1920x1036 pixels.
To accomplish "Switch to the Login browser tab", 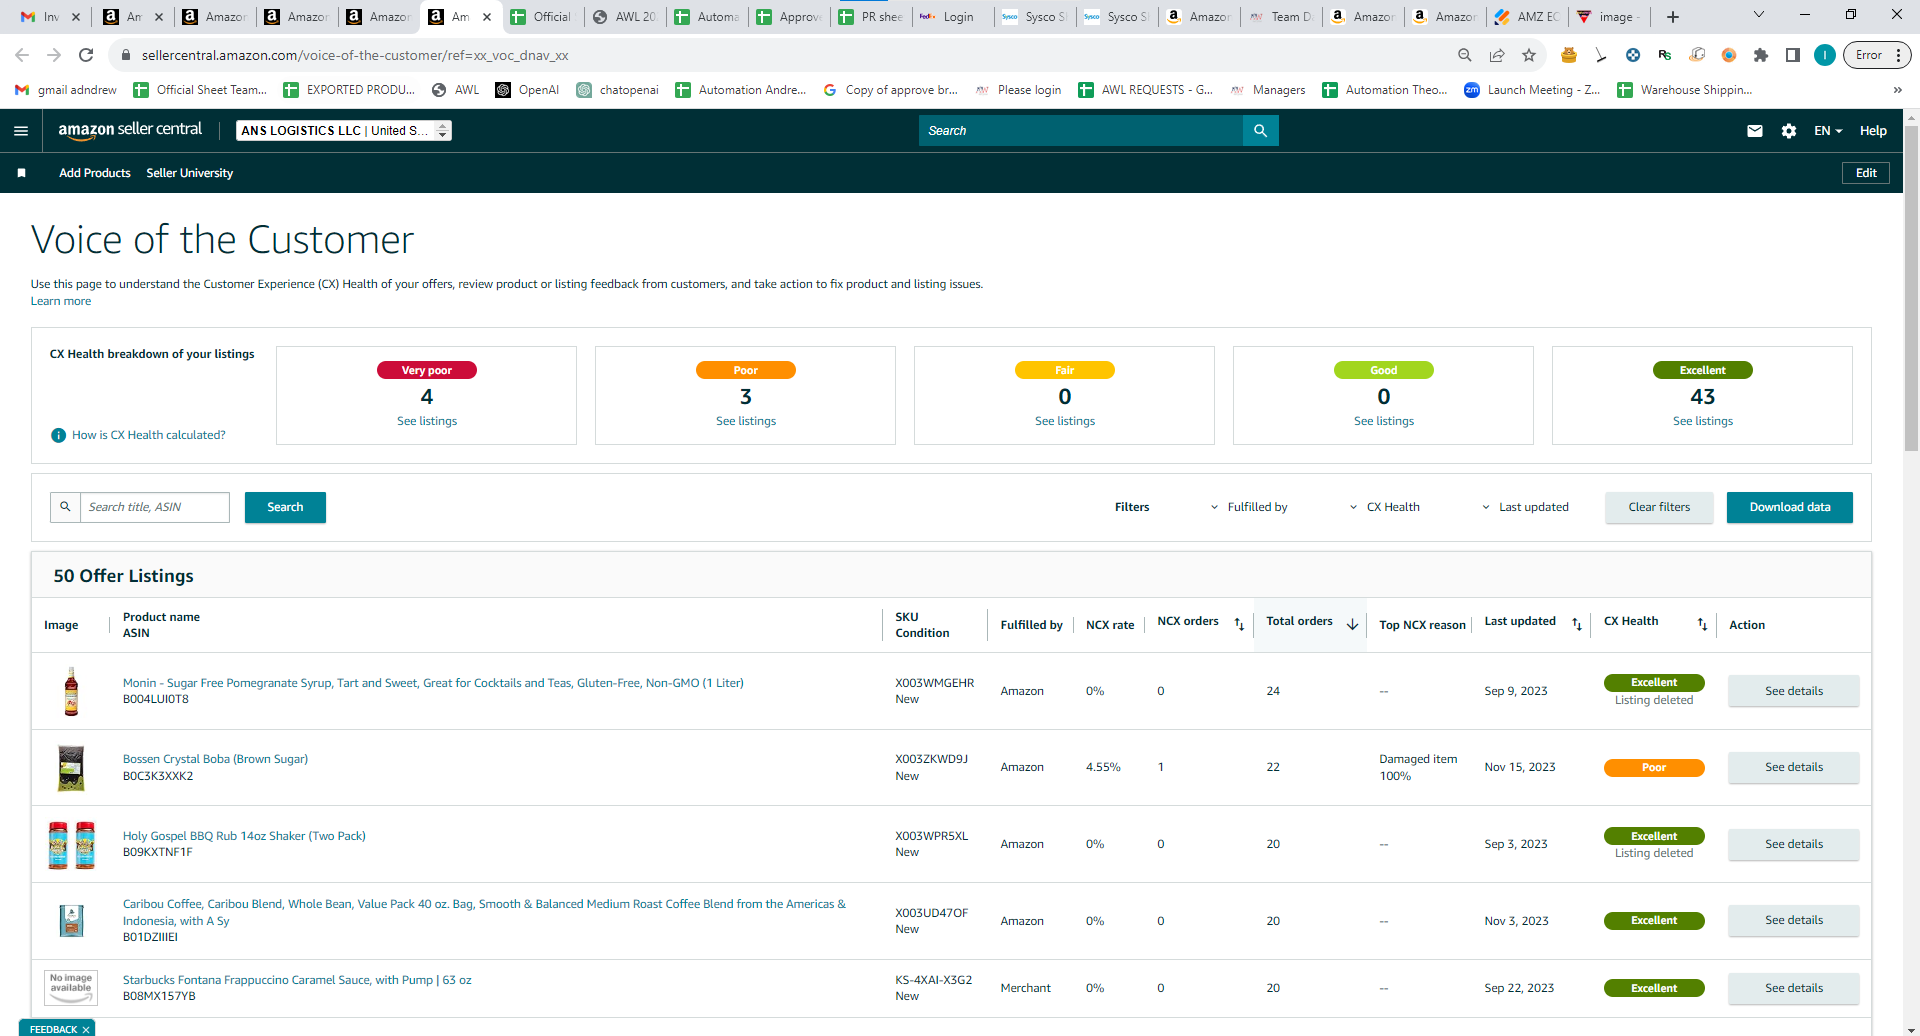I will [x=953, y=17].
